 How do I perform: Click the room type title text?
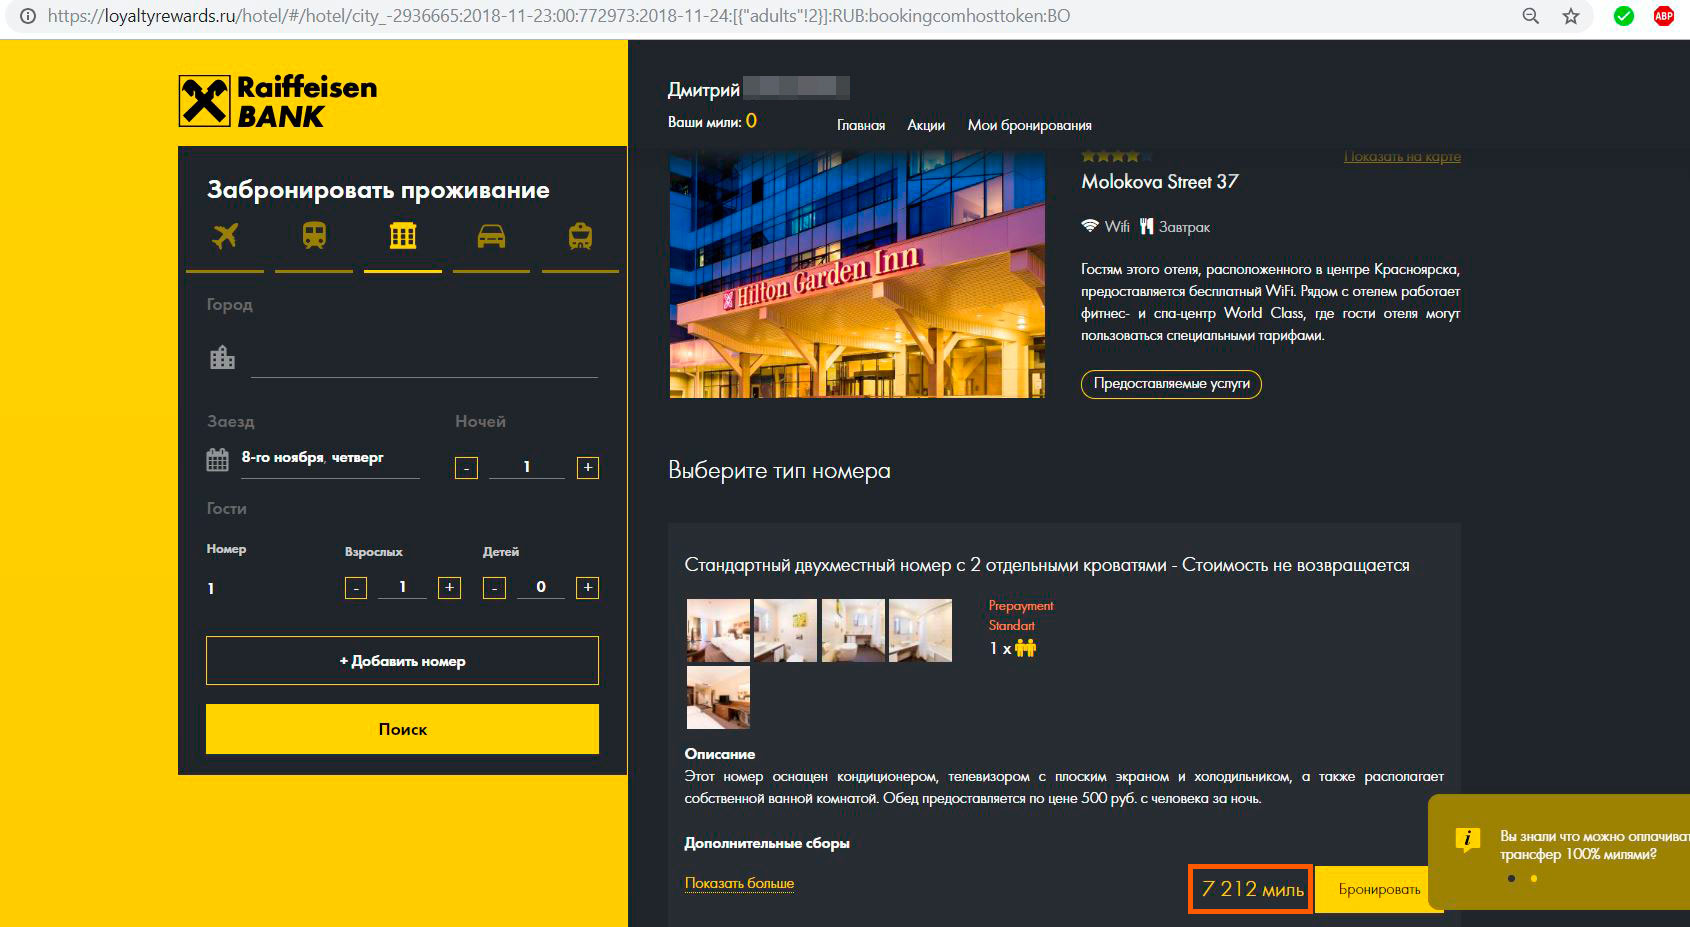[1047, 565]
